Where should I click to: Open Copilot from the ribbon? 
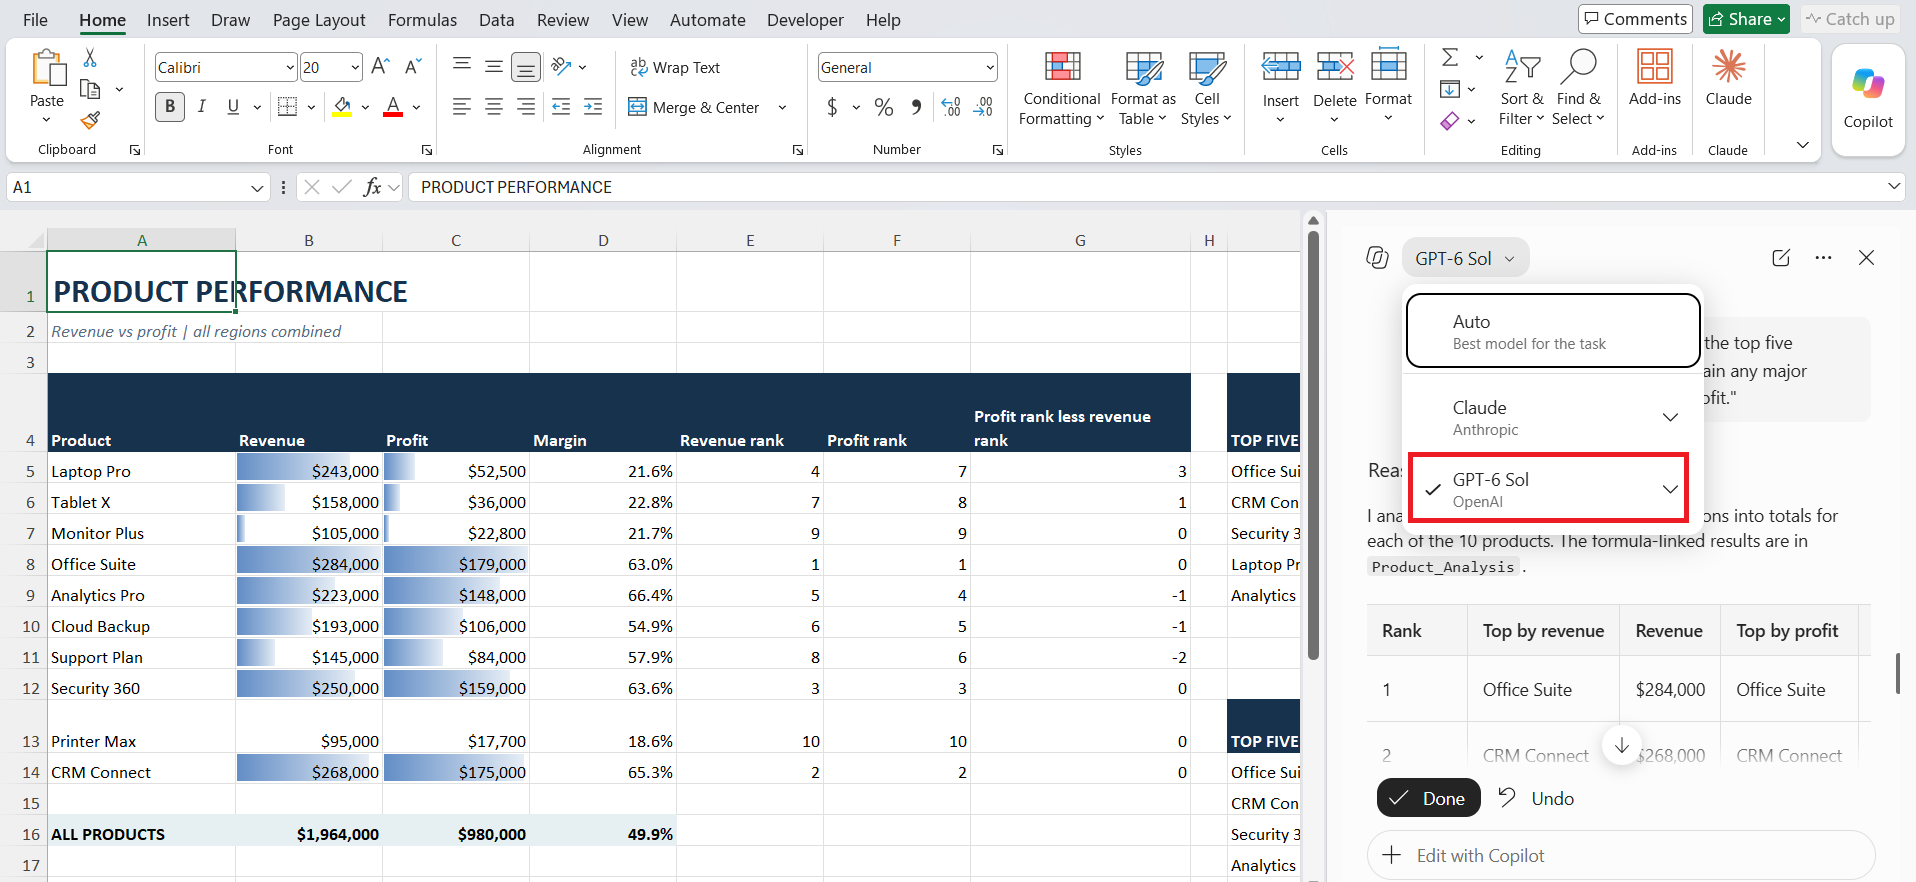(1868, 99)
